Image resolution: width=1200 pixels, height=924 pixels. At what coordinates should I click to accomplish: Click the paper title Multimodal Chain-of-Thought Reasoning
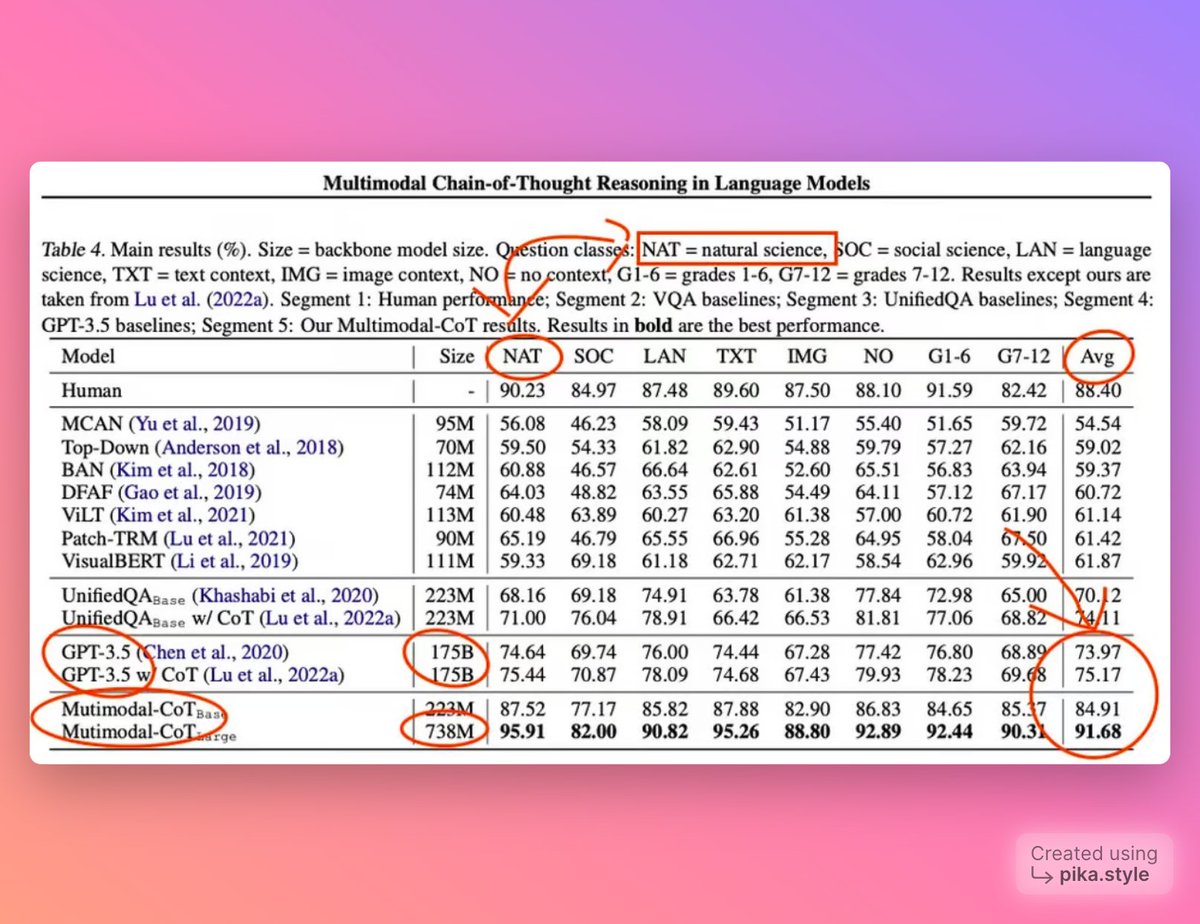click(x=596, y=184)
